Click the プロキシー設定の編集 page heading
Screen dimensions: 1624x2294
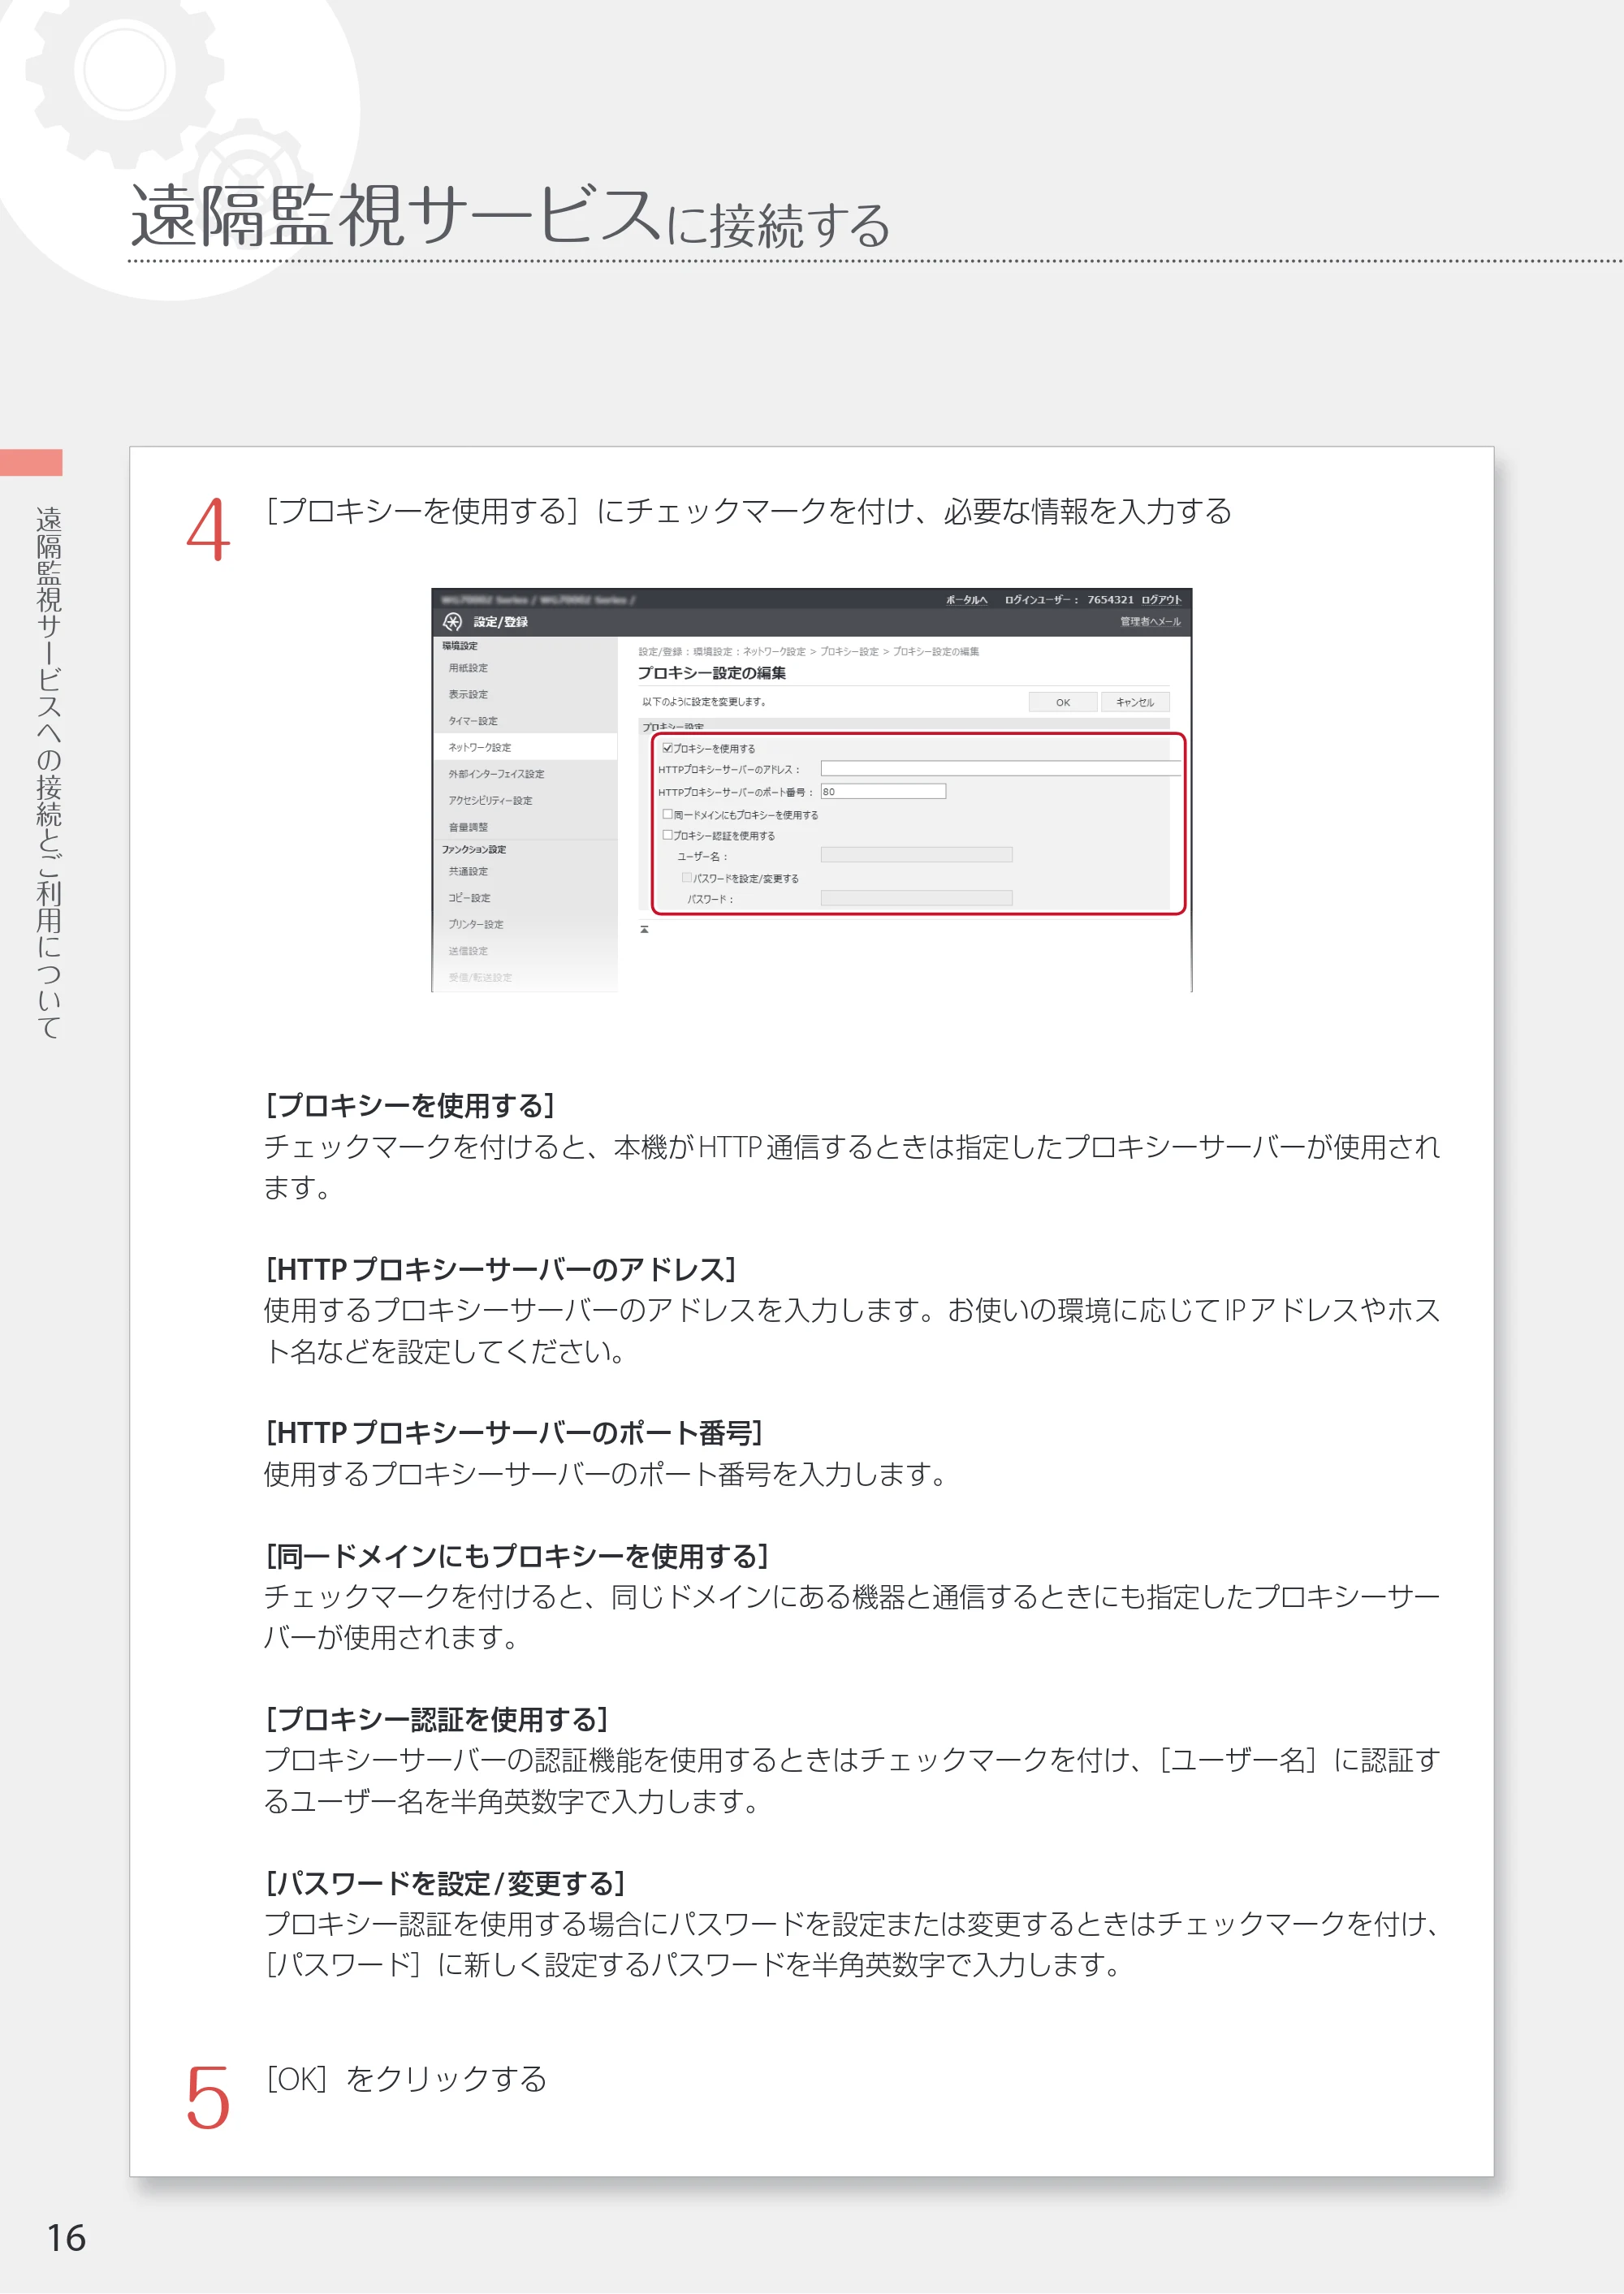click(x=712, y=673)
